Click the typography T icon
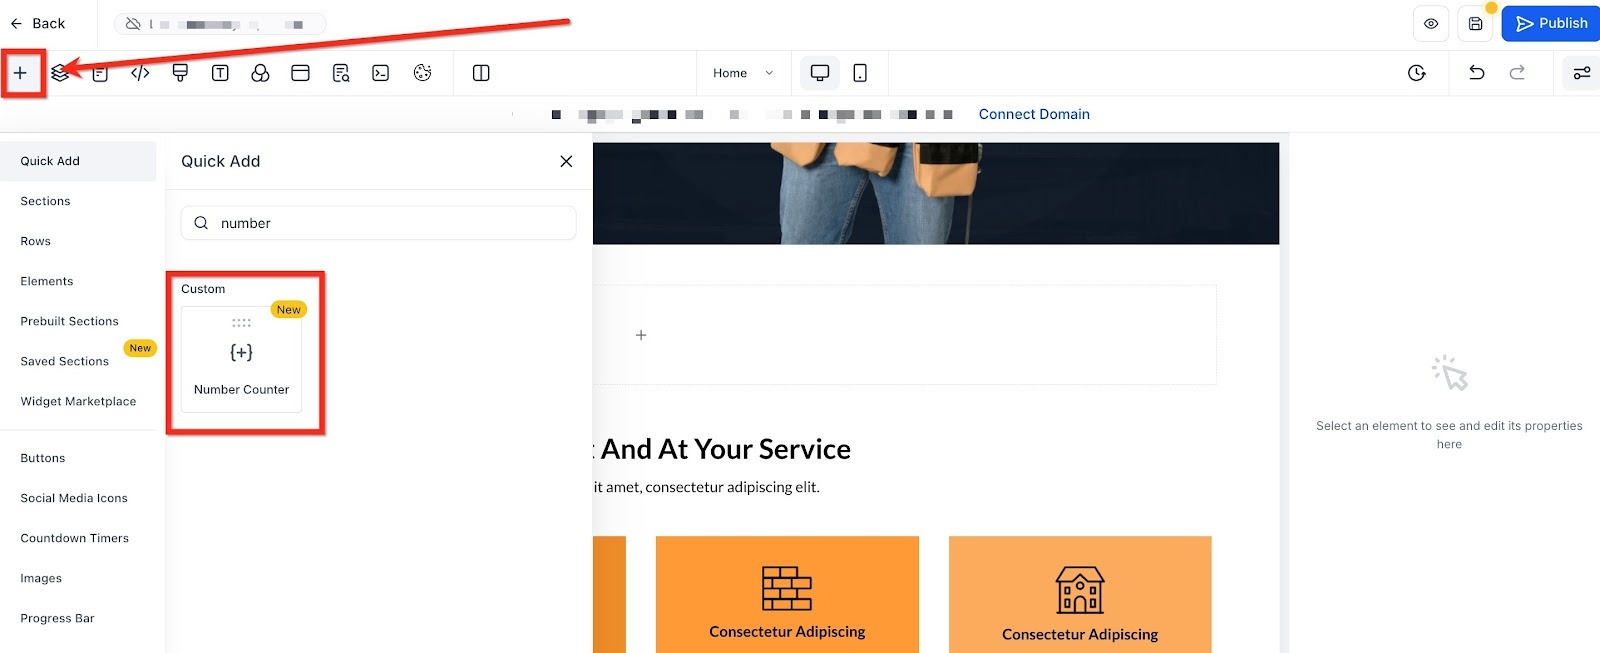Screen dimensions: 1600x653 pyautogui.click(x=220, y=73)
